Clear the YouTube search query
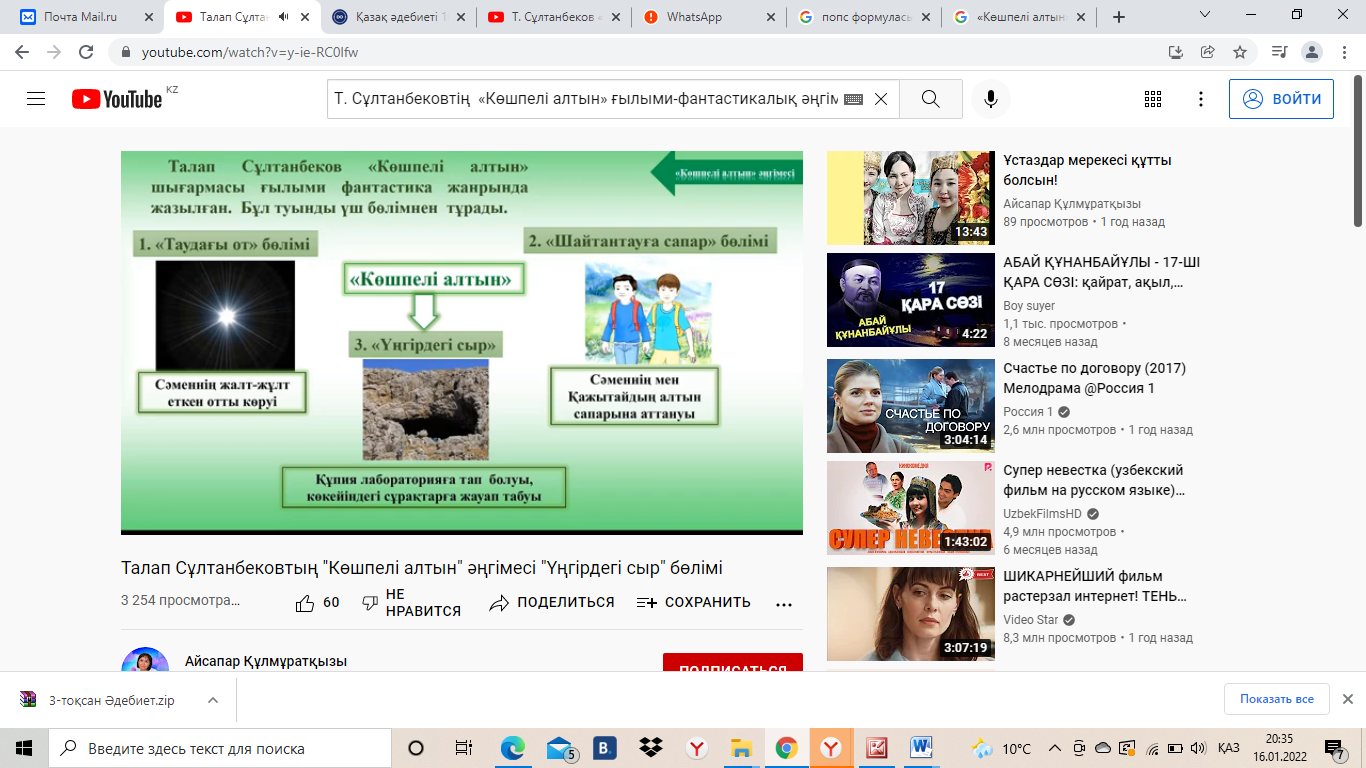The image size is (1366, 768). click(x=881, y=99)
